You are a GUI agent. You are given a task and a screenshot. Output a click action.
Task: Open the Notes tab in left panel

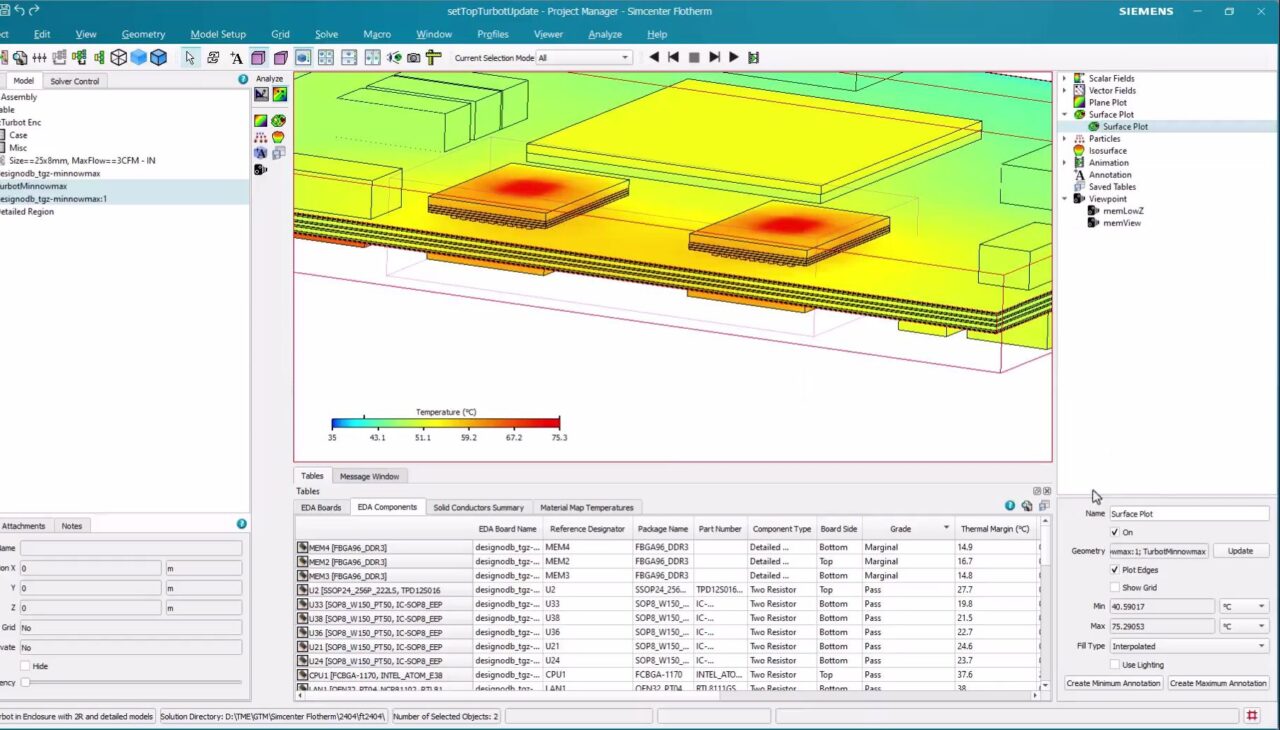click(x=72, y=526)
